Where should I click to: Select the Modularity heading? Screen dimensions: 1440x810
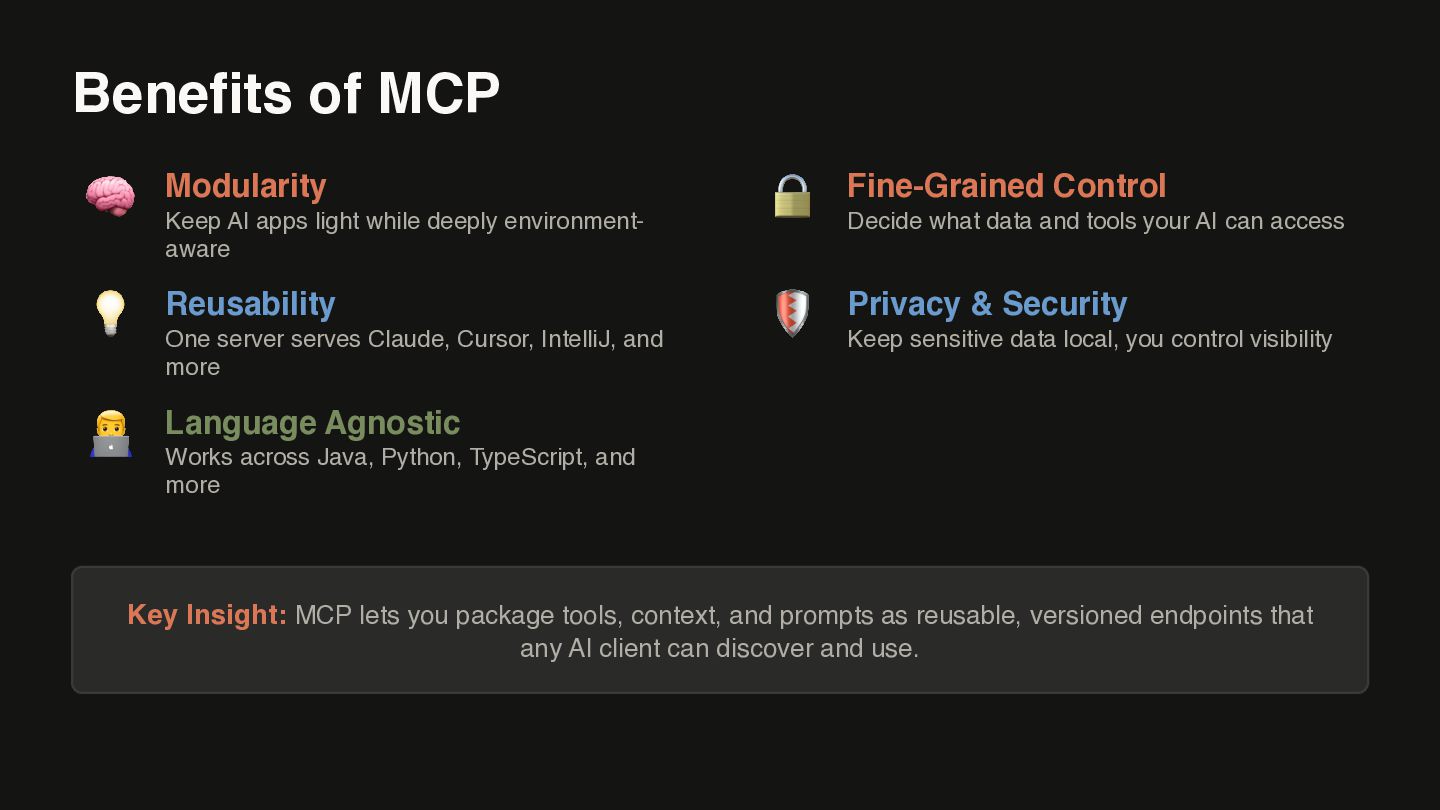coord(246,186)
